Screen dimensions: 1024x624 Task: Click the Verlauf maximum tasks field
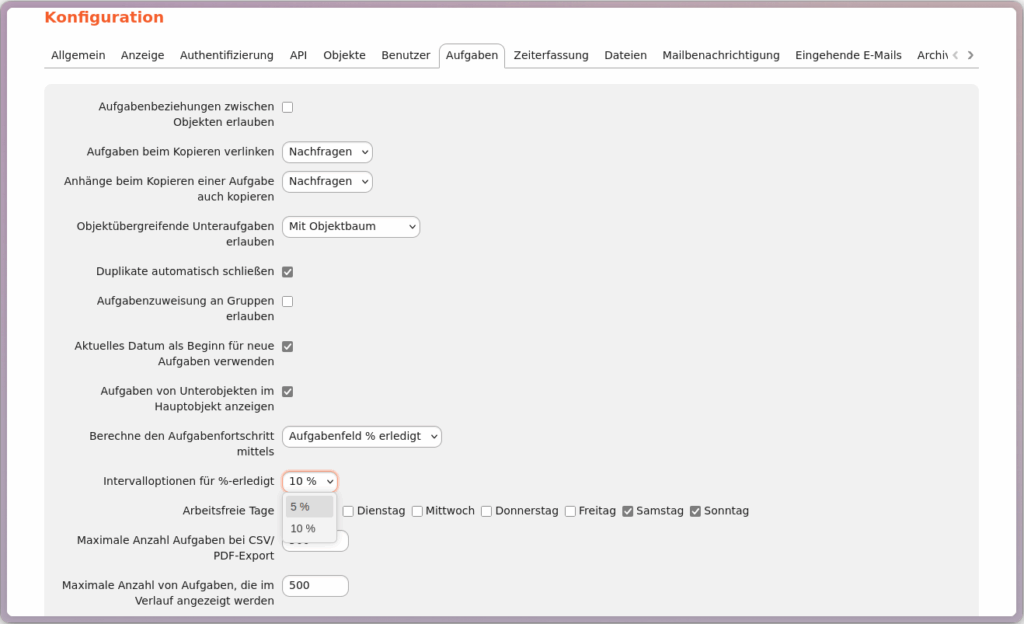point(315,586)
